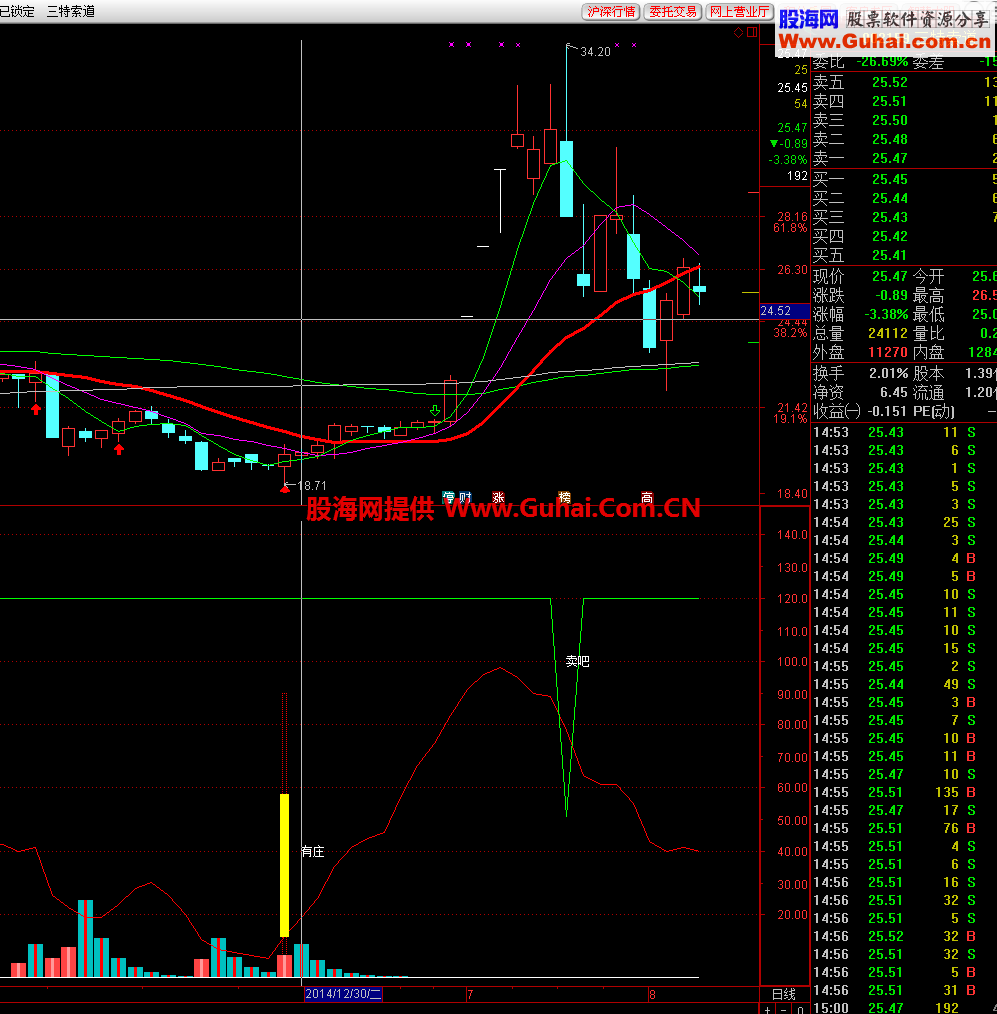997x1014 pixels.
Task: Click the 停 info marker on chart
Action: (x=449, y=497)
